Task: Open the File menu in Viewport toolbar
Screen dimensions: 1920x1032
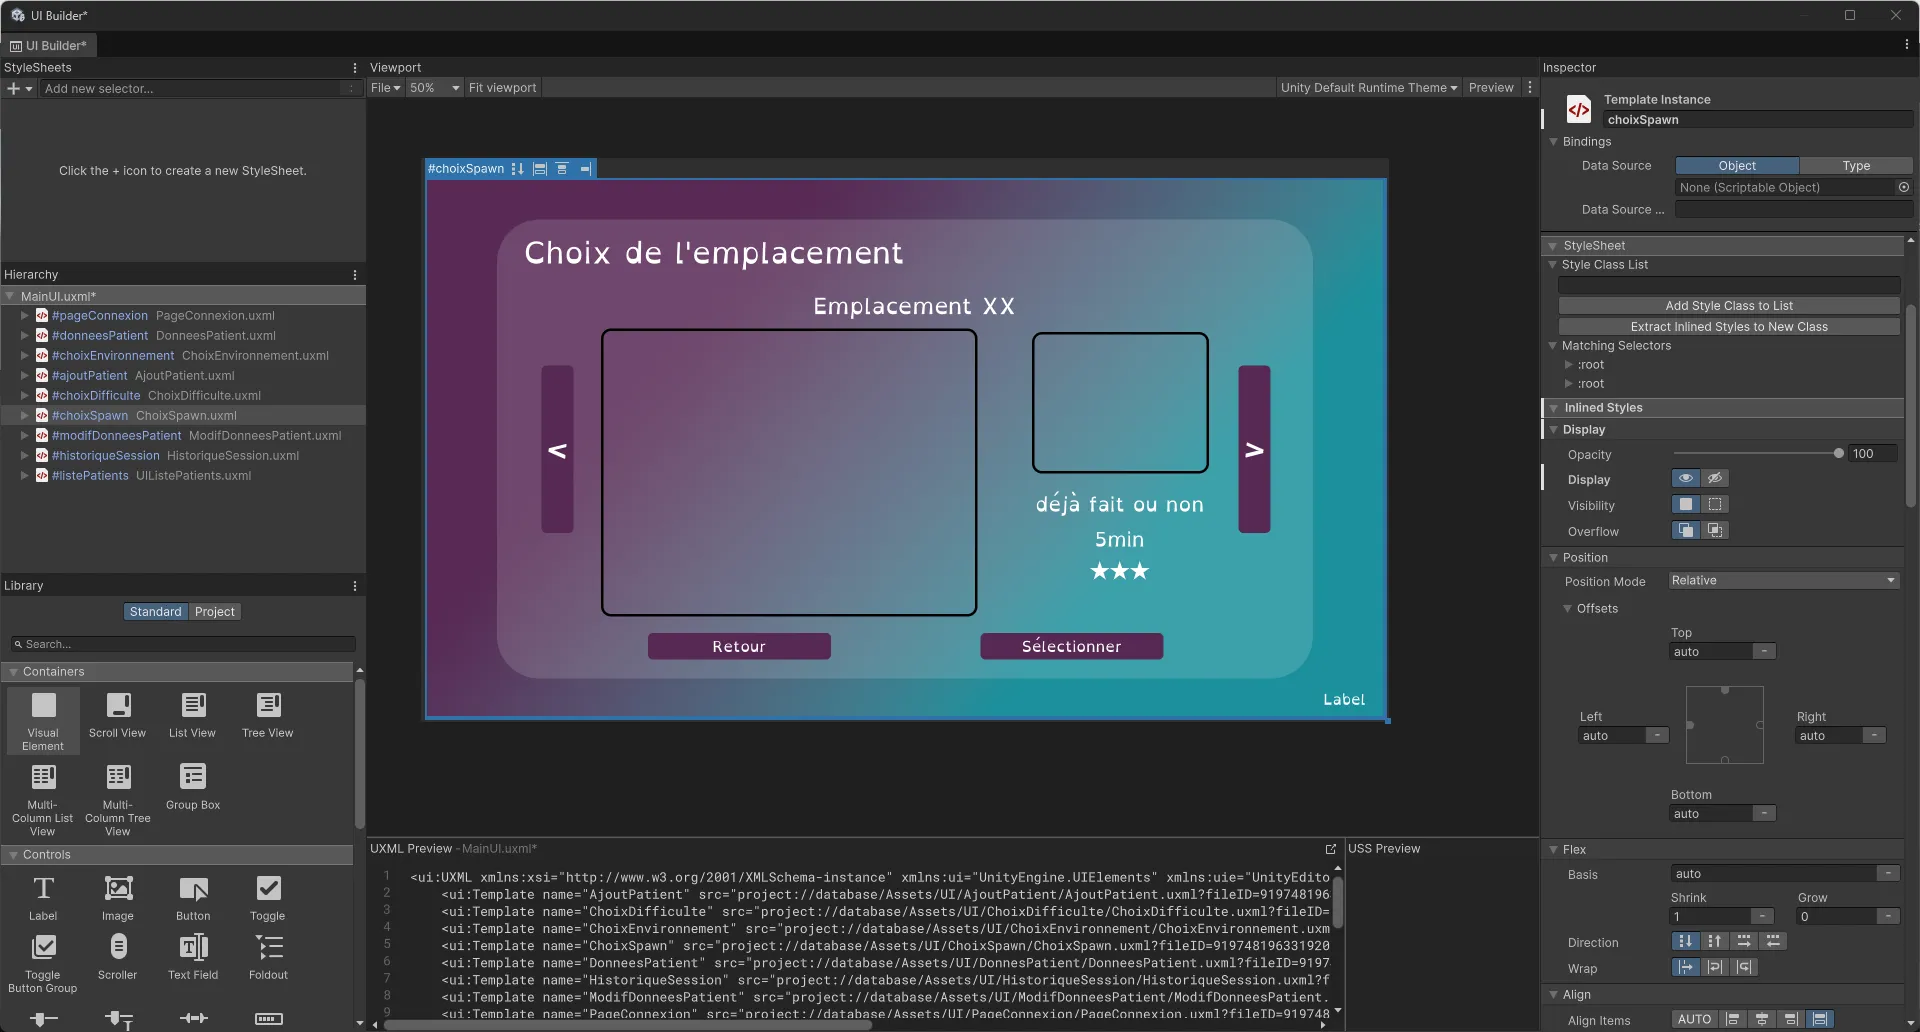Action: (385, 88)
